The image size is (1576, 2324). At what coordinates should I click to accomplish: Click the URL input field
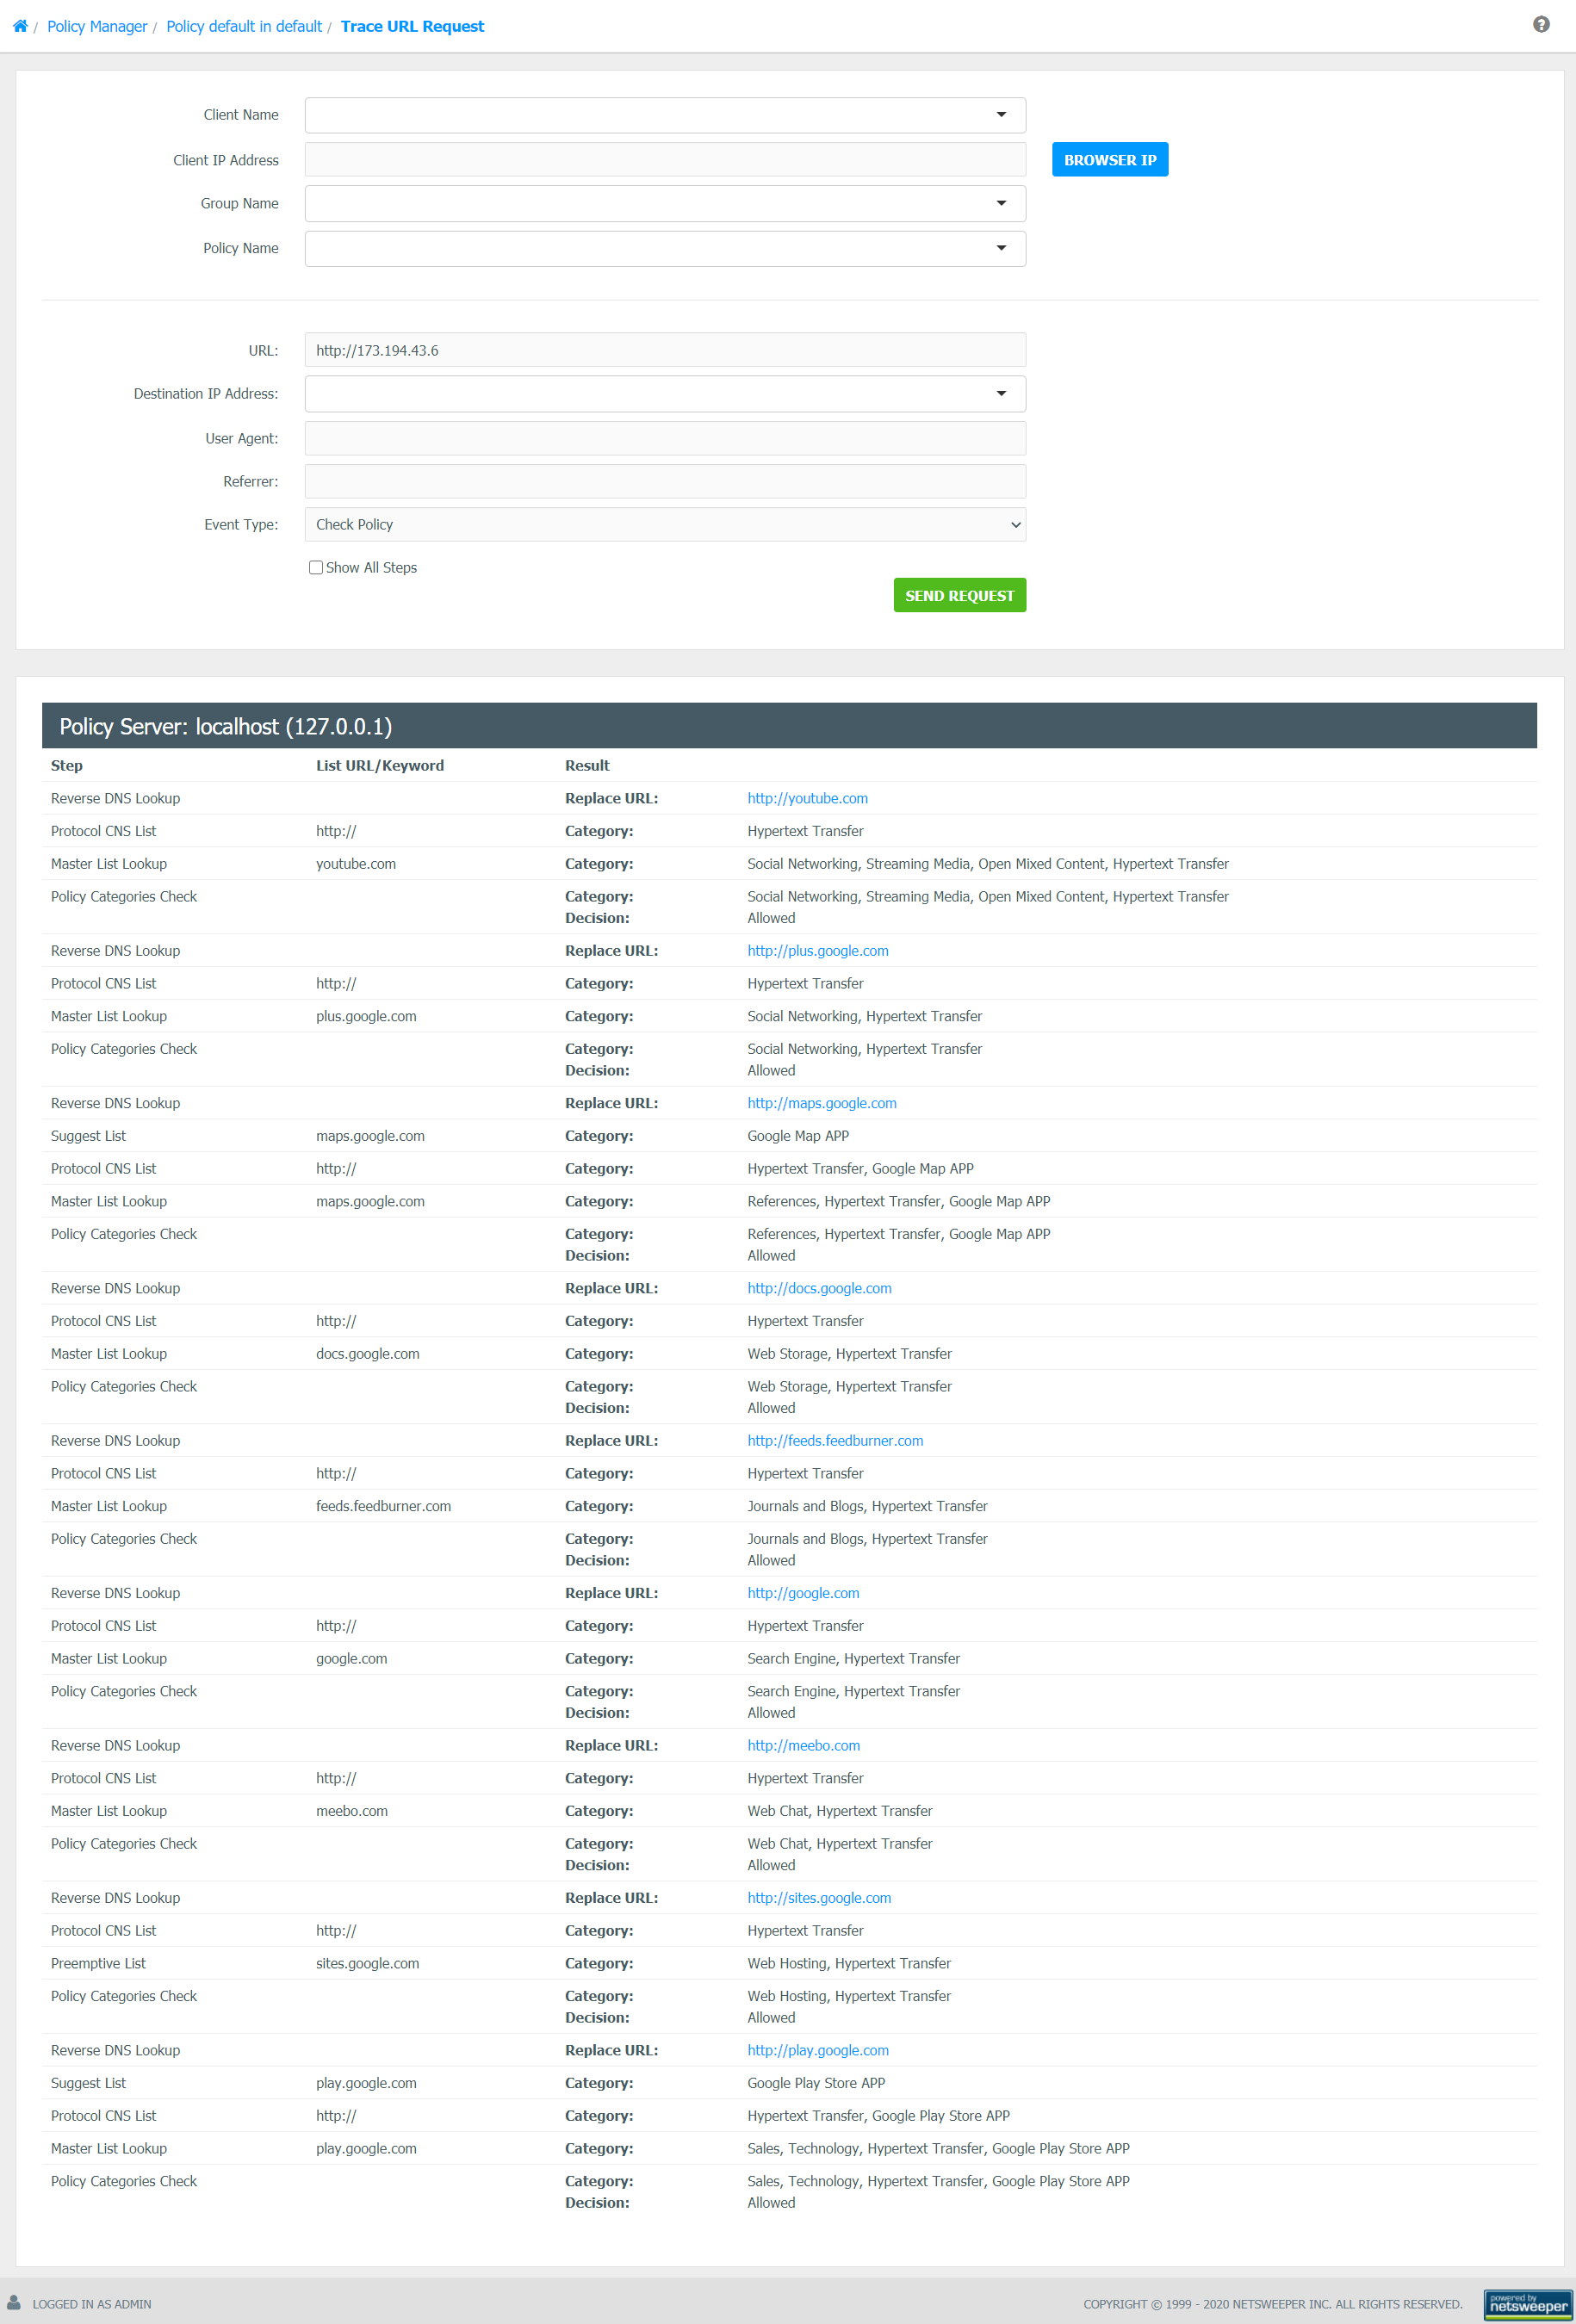[665, 350]
